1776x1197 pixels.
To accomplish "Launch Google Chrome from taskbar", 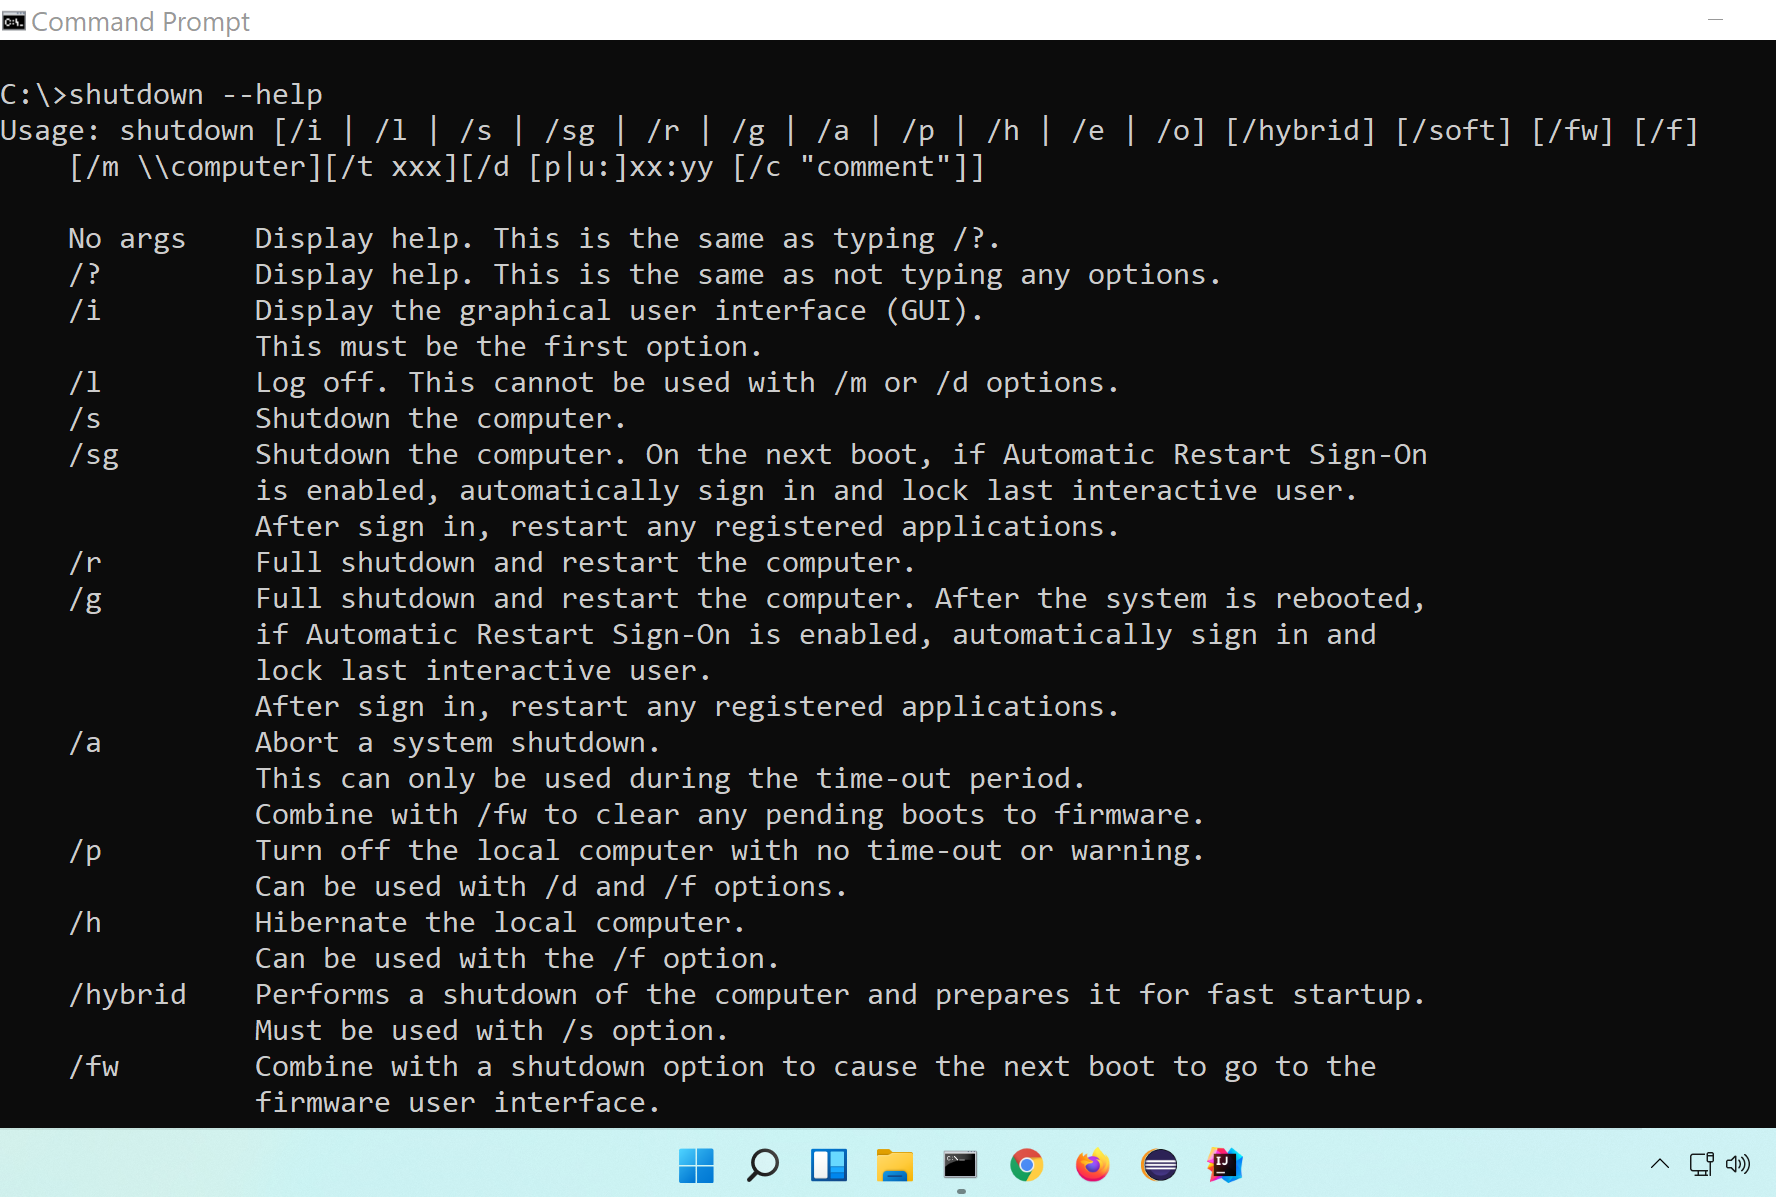I will (x=1026, y=1165).
